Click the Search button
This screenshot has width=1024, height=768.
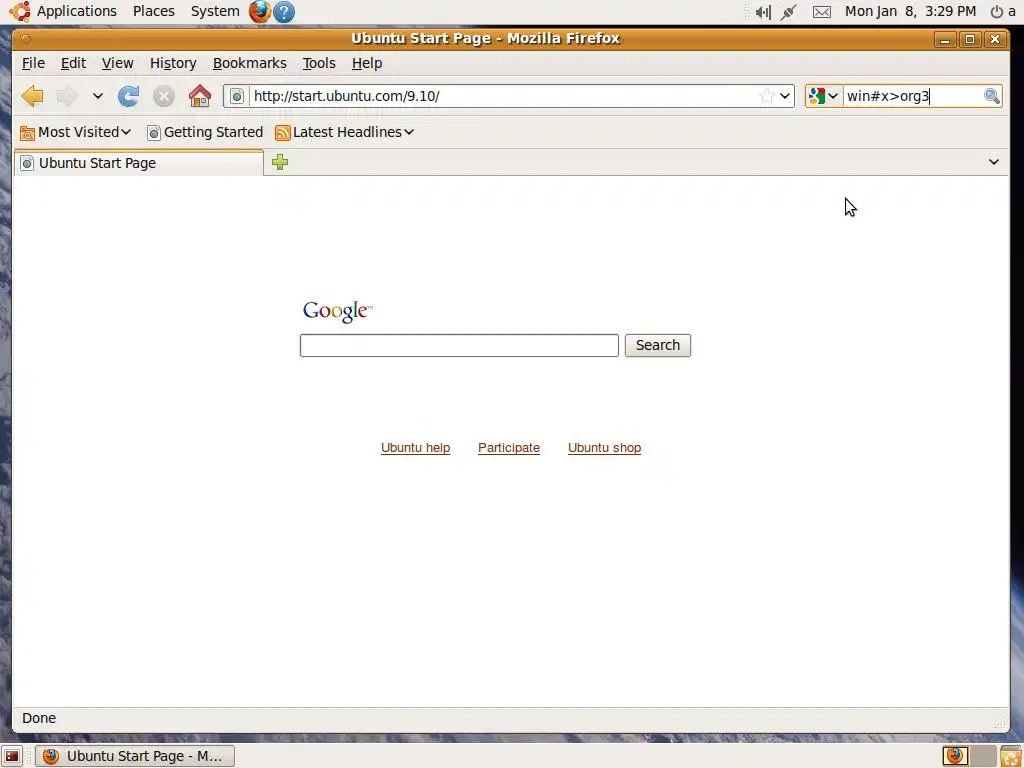(x=658, y=345)
